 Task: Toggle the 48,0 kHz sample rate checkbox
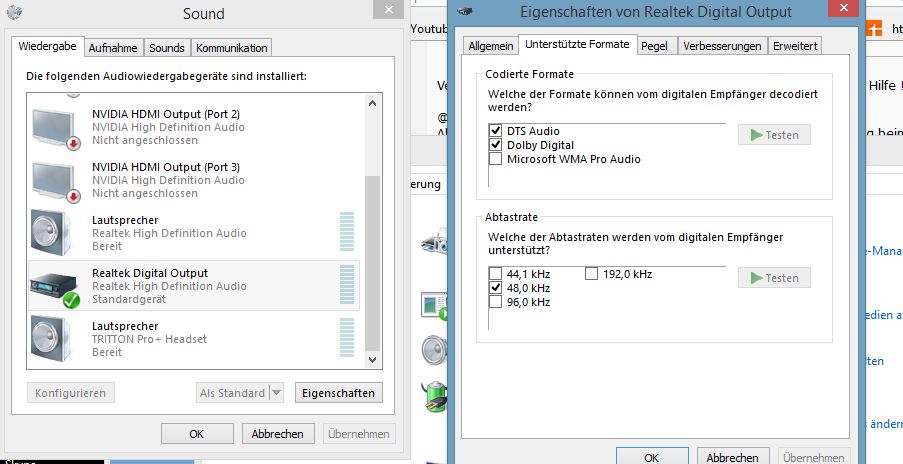click(x=495, y=287)
